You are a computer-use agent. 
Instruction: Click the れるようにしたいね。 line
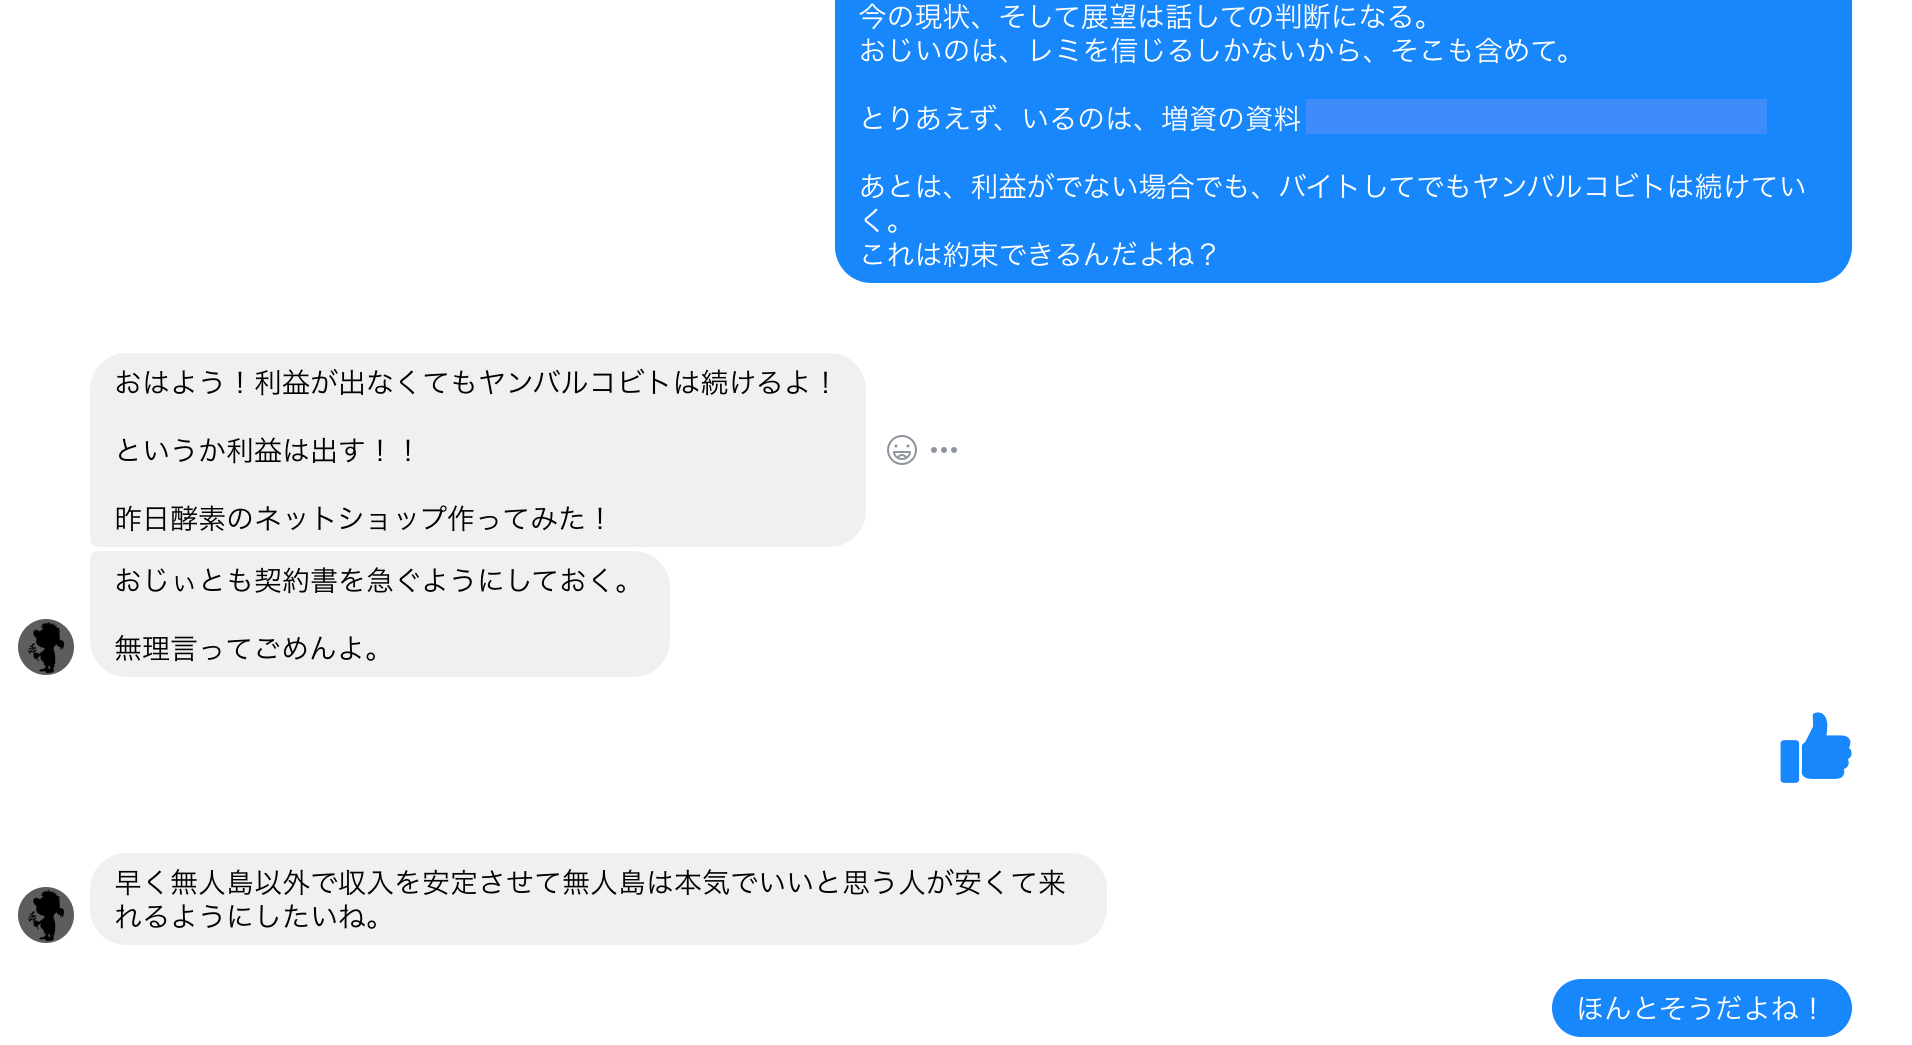248,917
